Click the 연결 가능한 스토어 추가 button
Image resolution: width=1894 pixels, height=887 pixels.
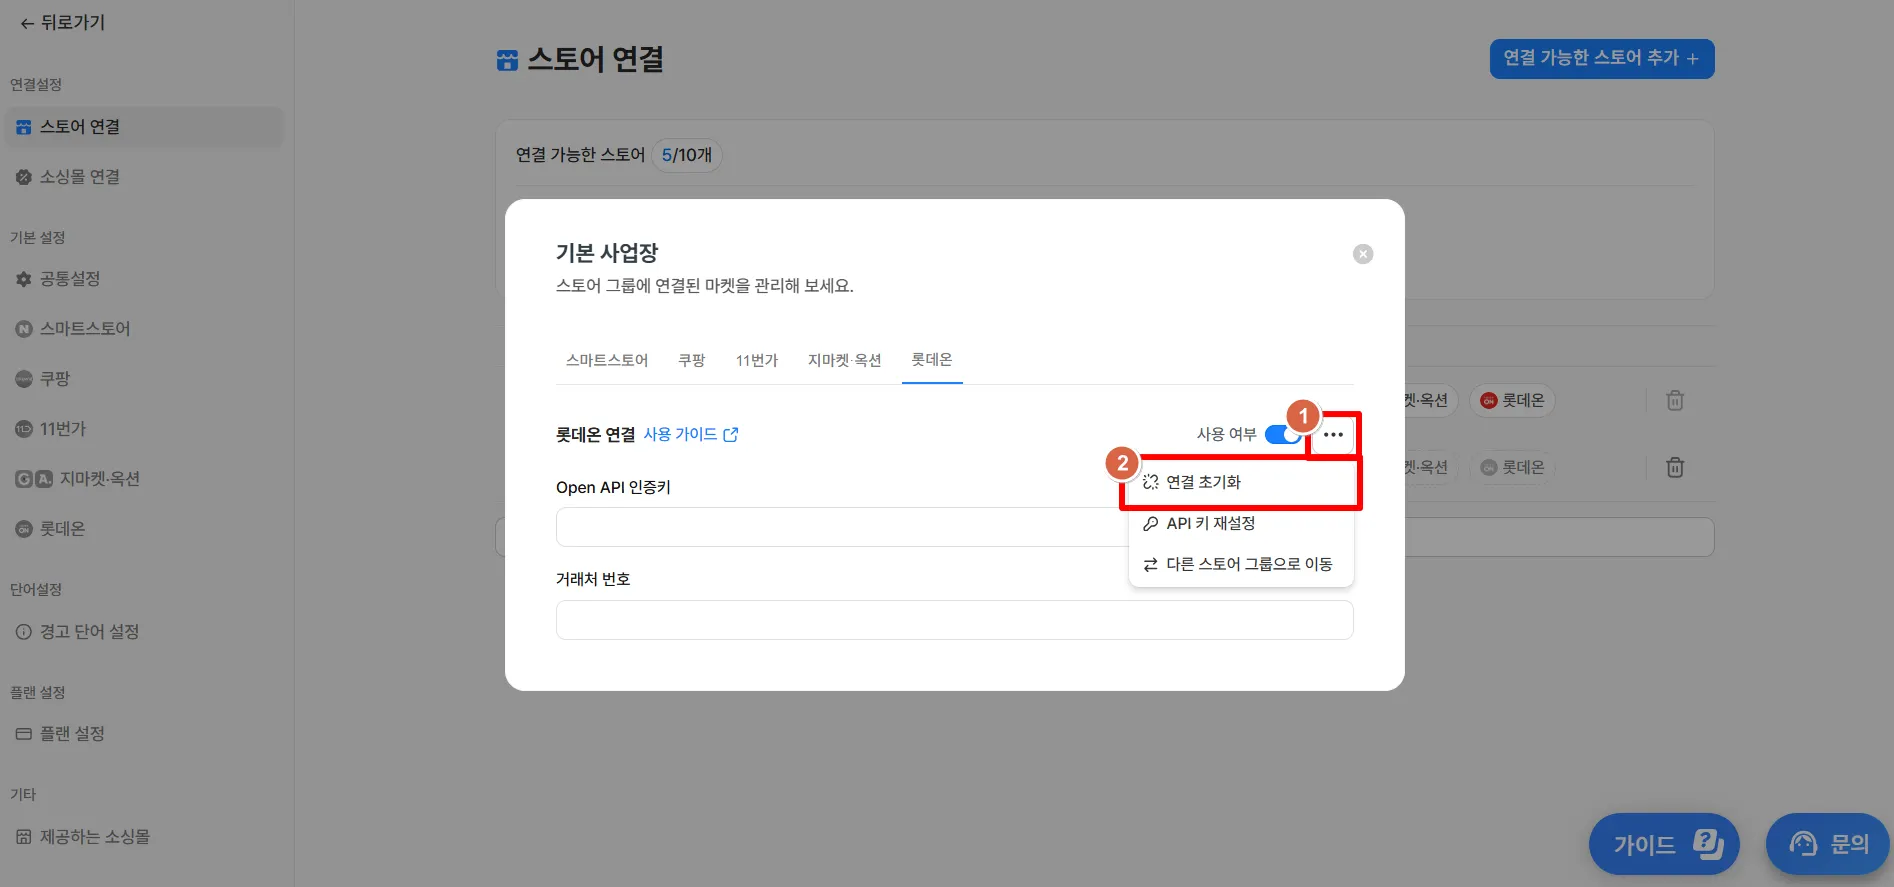coord(1602,58)
